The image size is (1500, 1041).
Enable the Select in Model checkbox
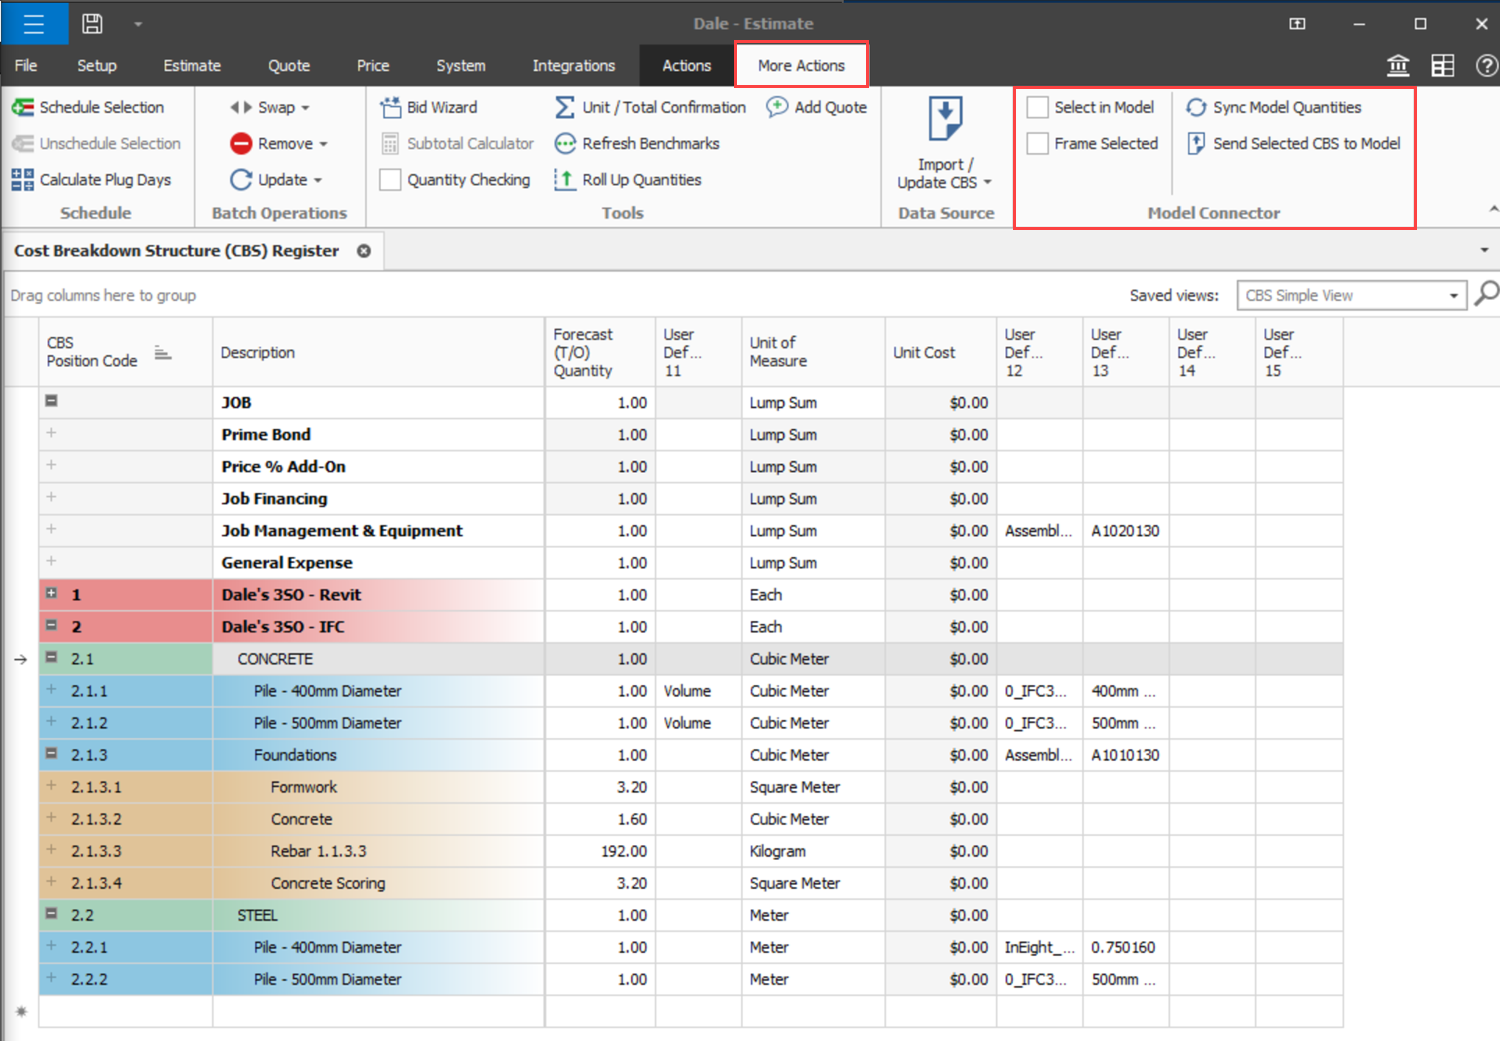point(1038,107)
